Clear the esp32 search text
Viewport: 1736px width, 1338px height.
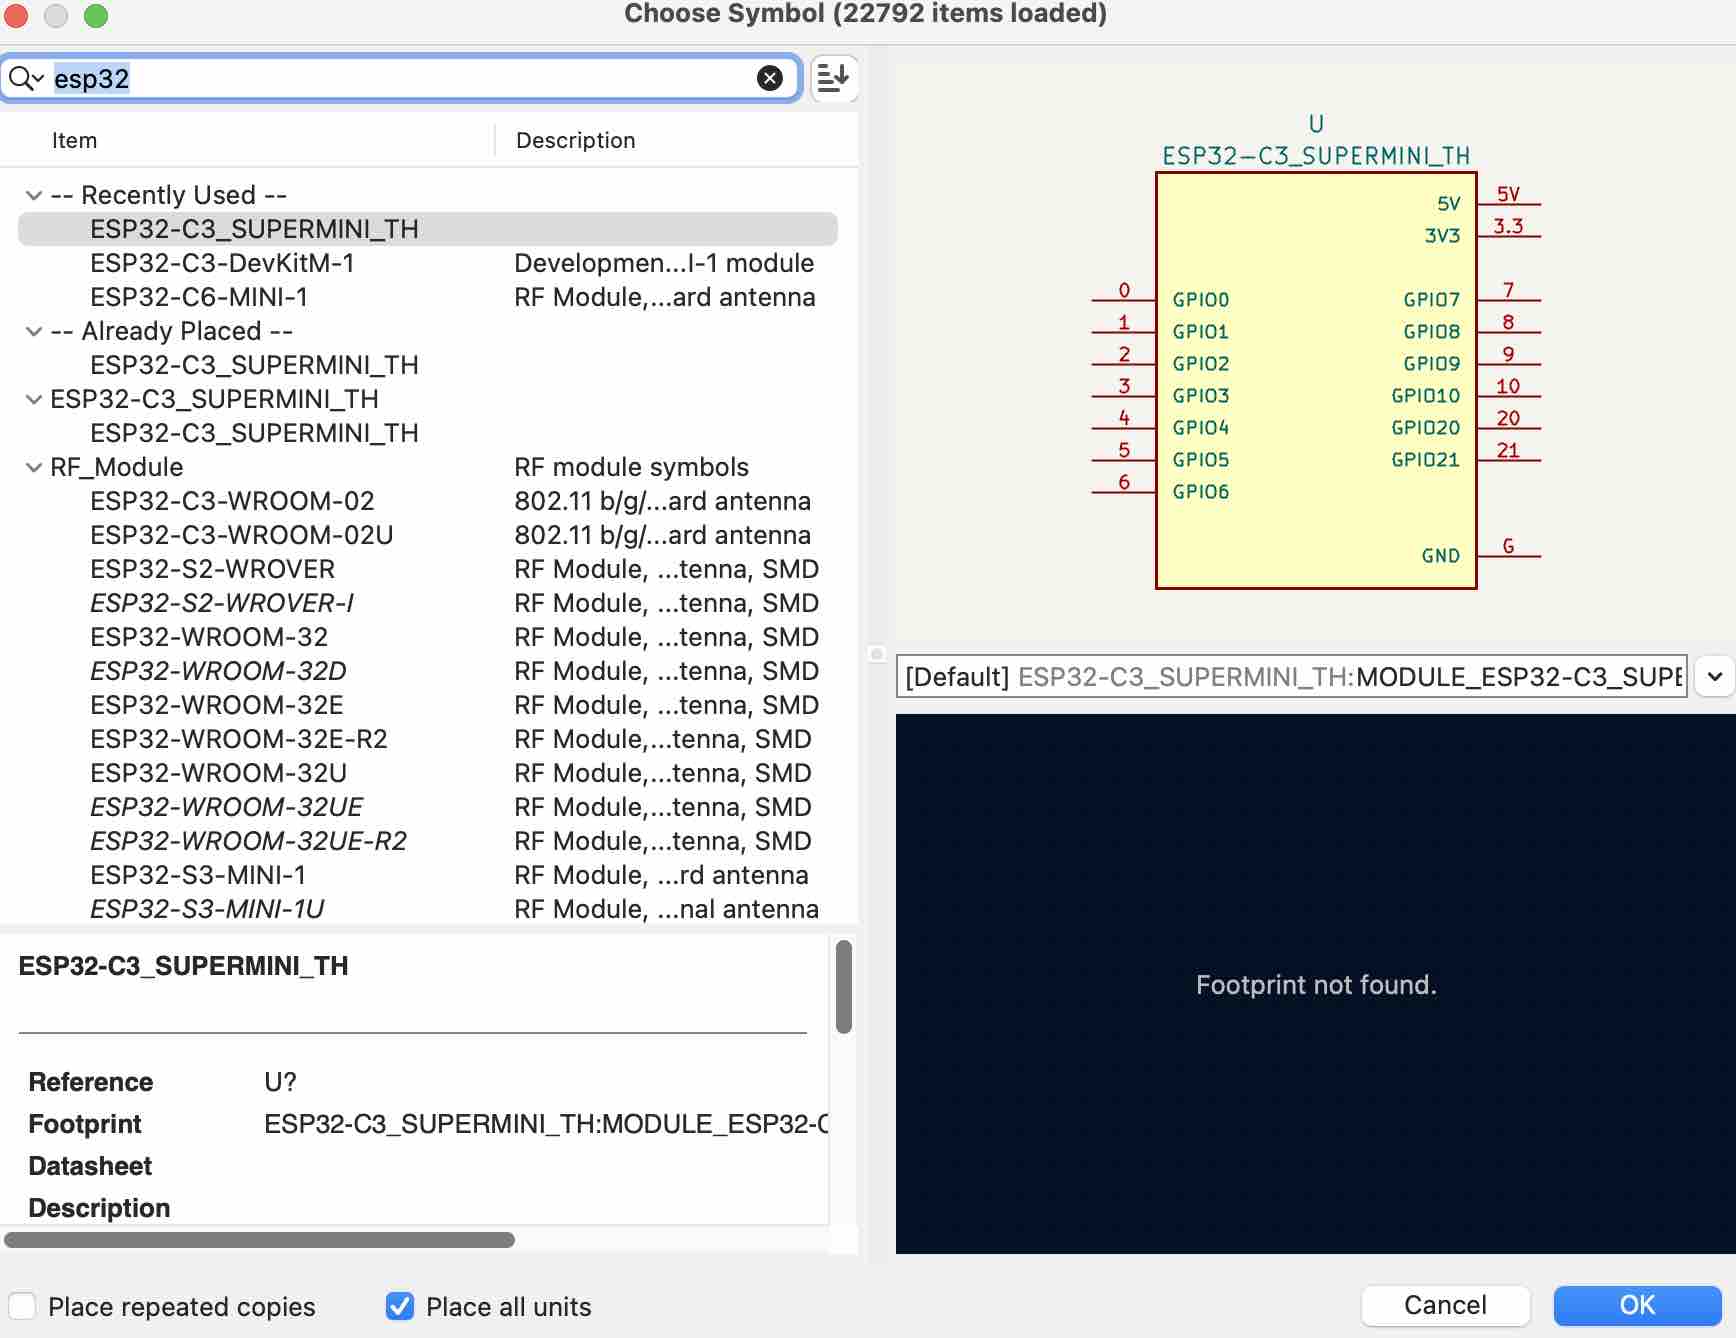(x=769, y=78)
